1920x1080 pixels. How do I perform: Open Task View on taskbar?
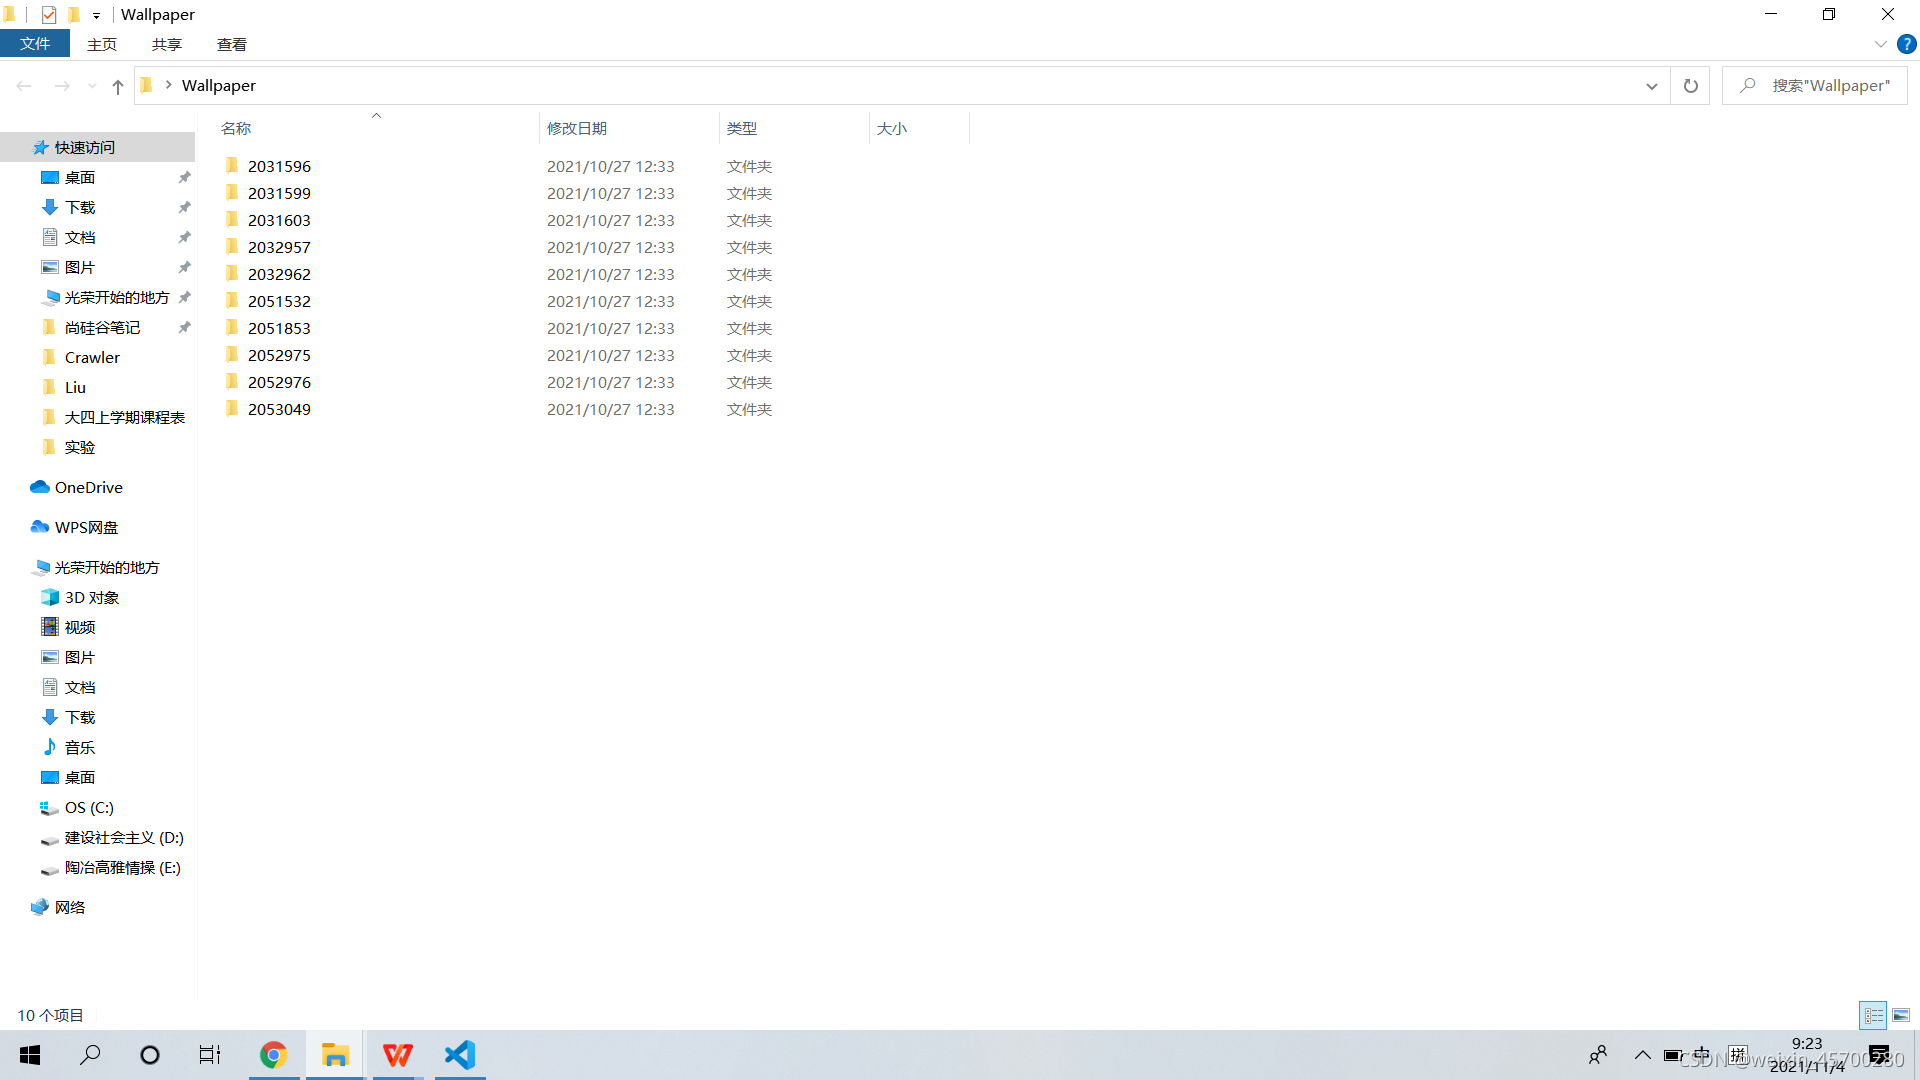pos(210,1055)
